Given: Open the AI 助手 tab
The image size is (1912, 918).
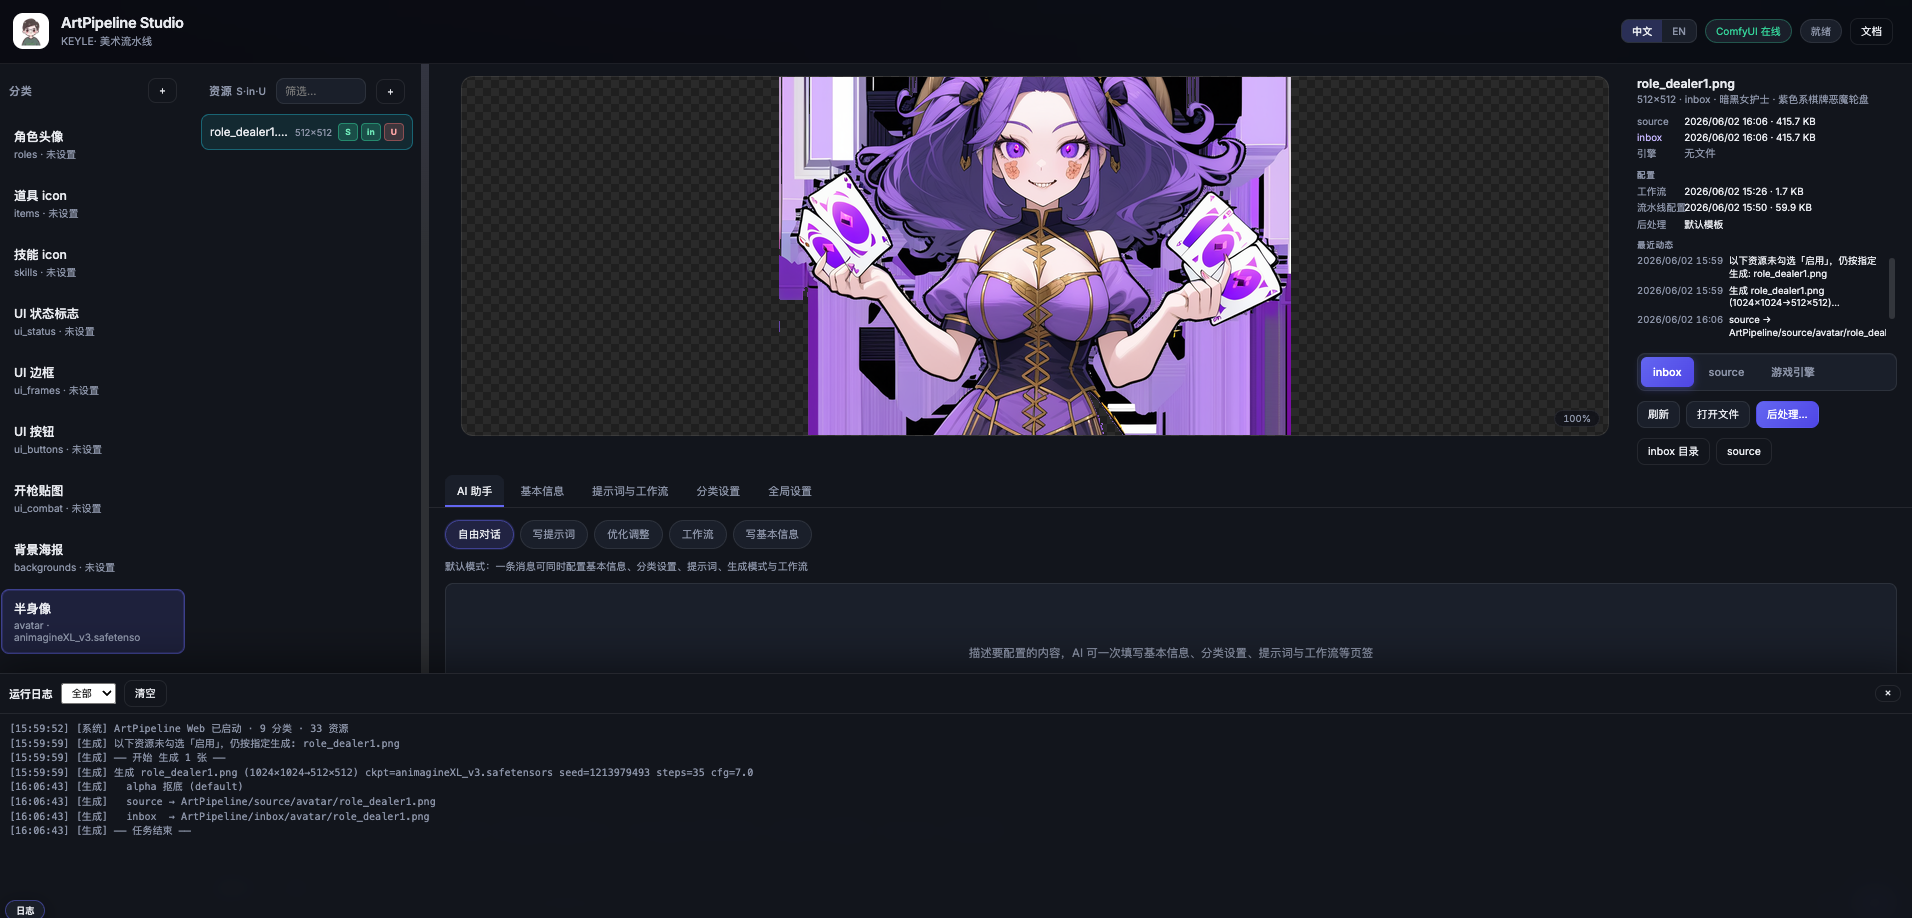Looking at the screenshot, I should click(474, 491).
